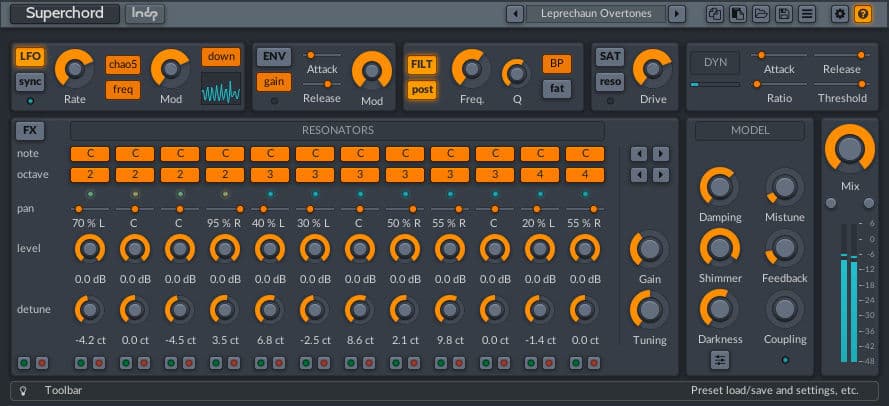Viewport: 889px width, 406px height.
Task: Toggle the filter fat option
Action: click(x=557, y=89)
